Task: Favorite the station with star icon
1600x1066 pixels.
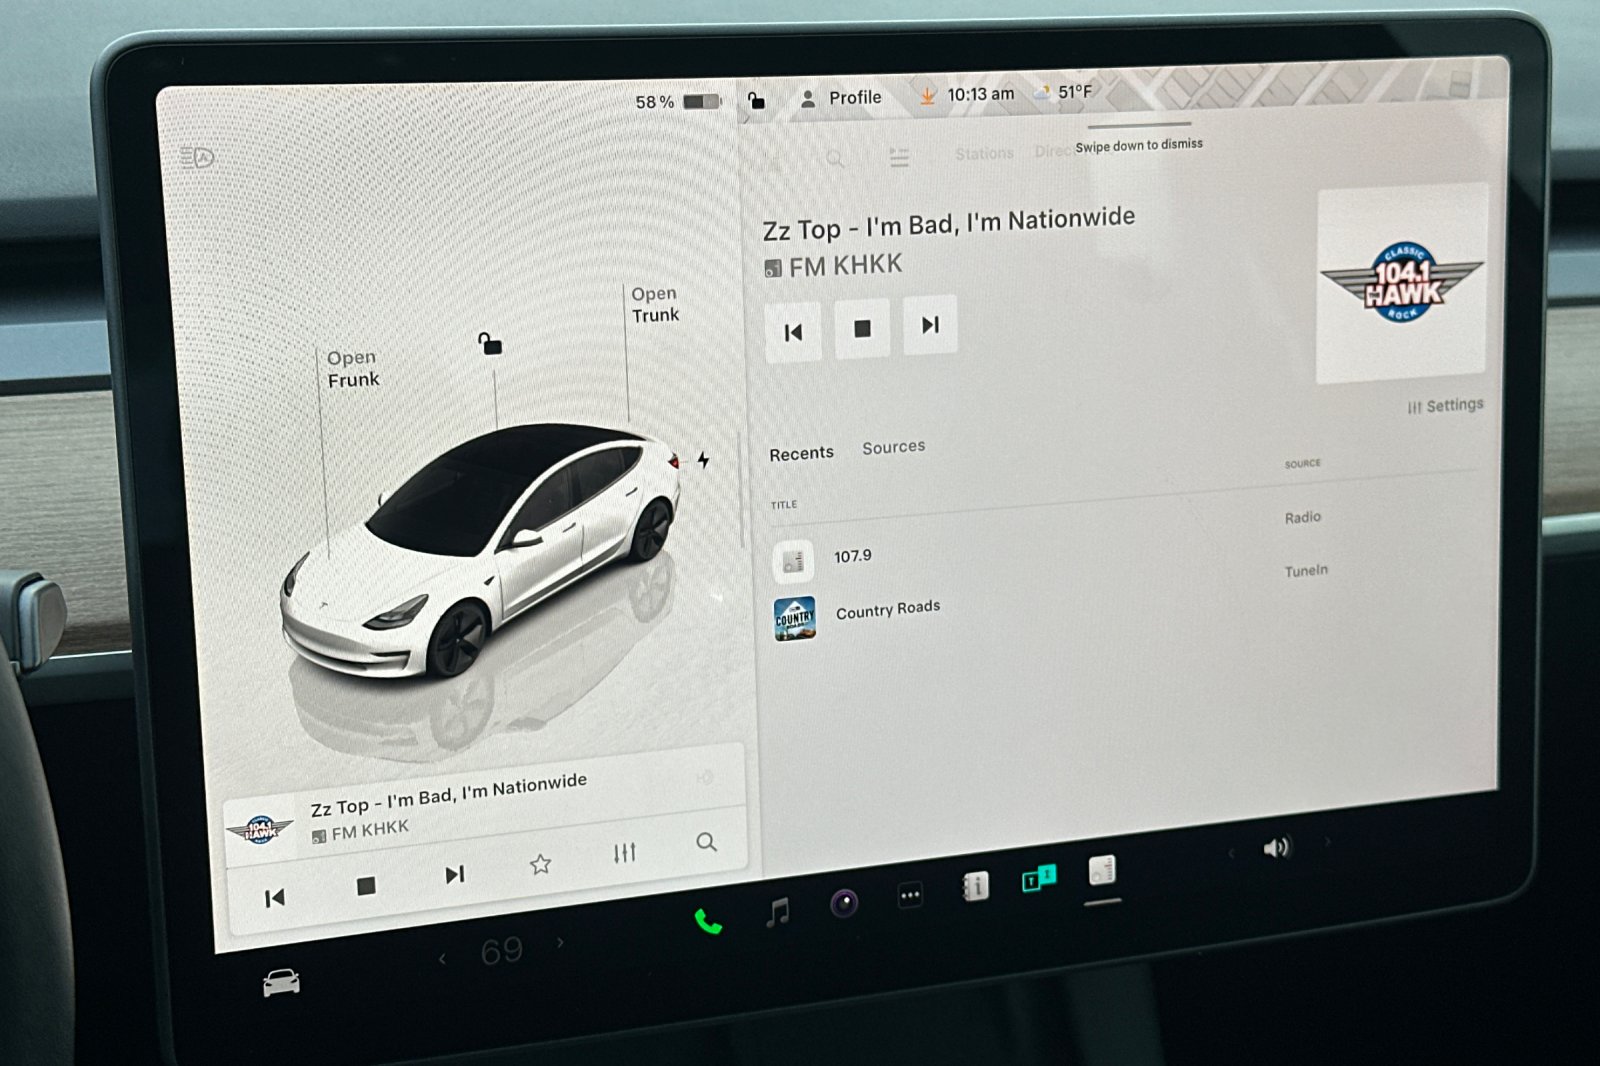Action: click(540, 864)
